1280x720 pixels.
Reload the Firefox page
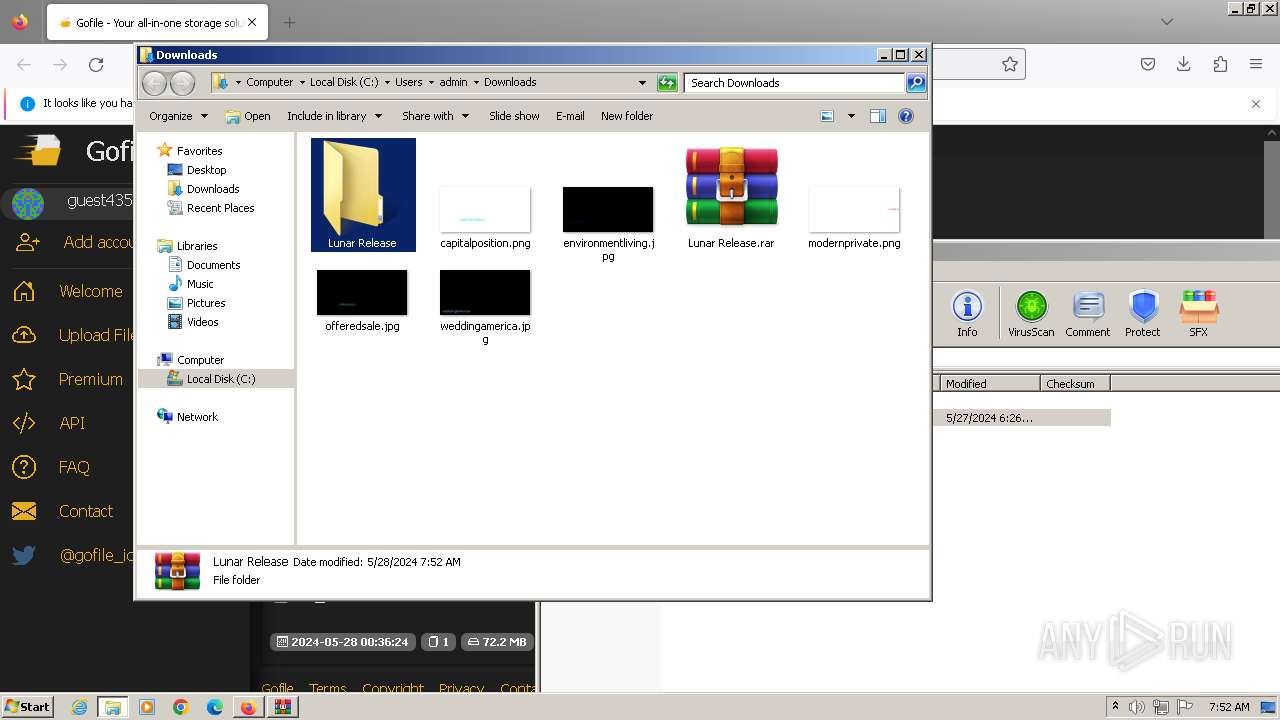96,65
